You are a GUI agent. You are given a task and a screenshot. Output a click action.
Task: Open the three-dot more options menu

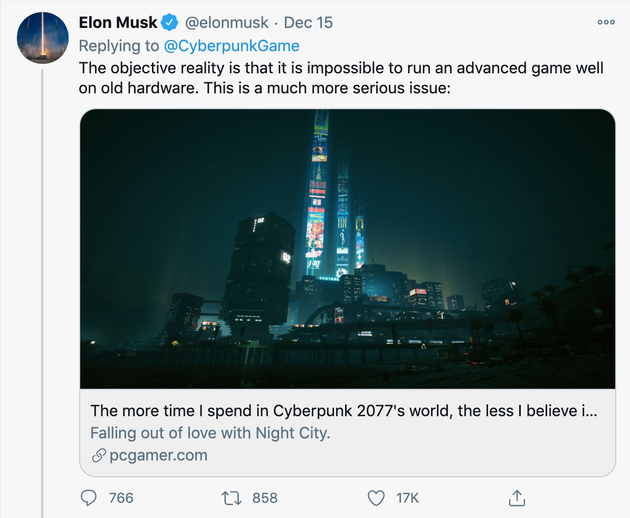pyautogui.click(x=606, y=22)
